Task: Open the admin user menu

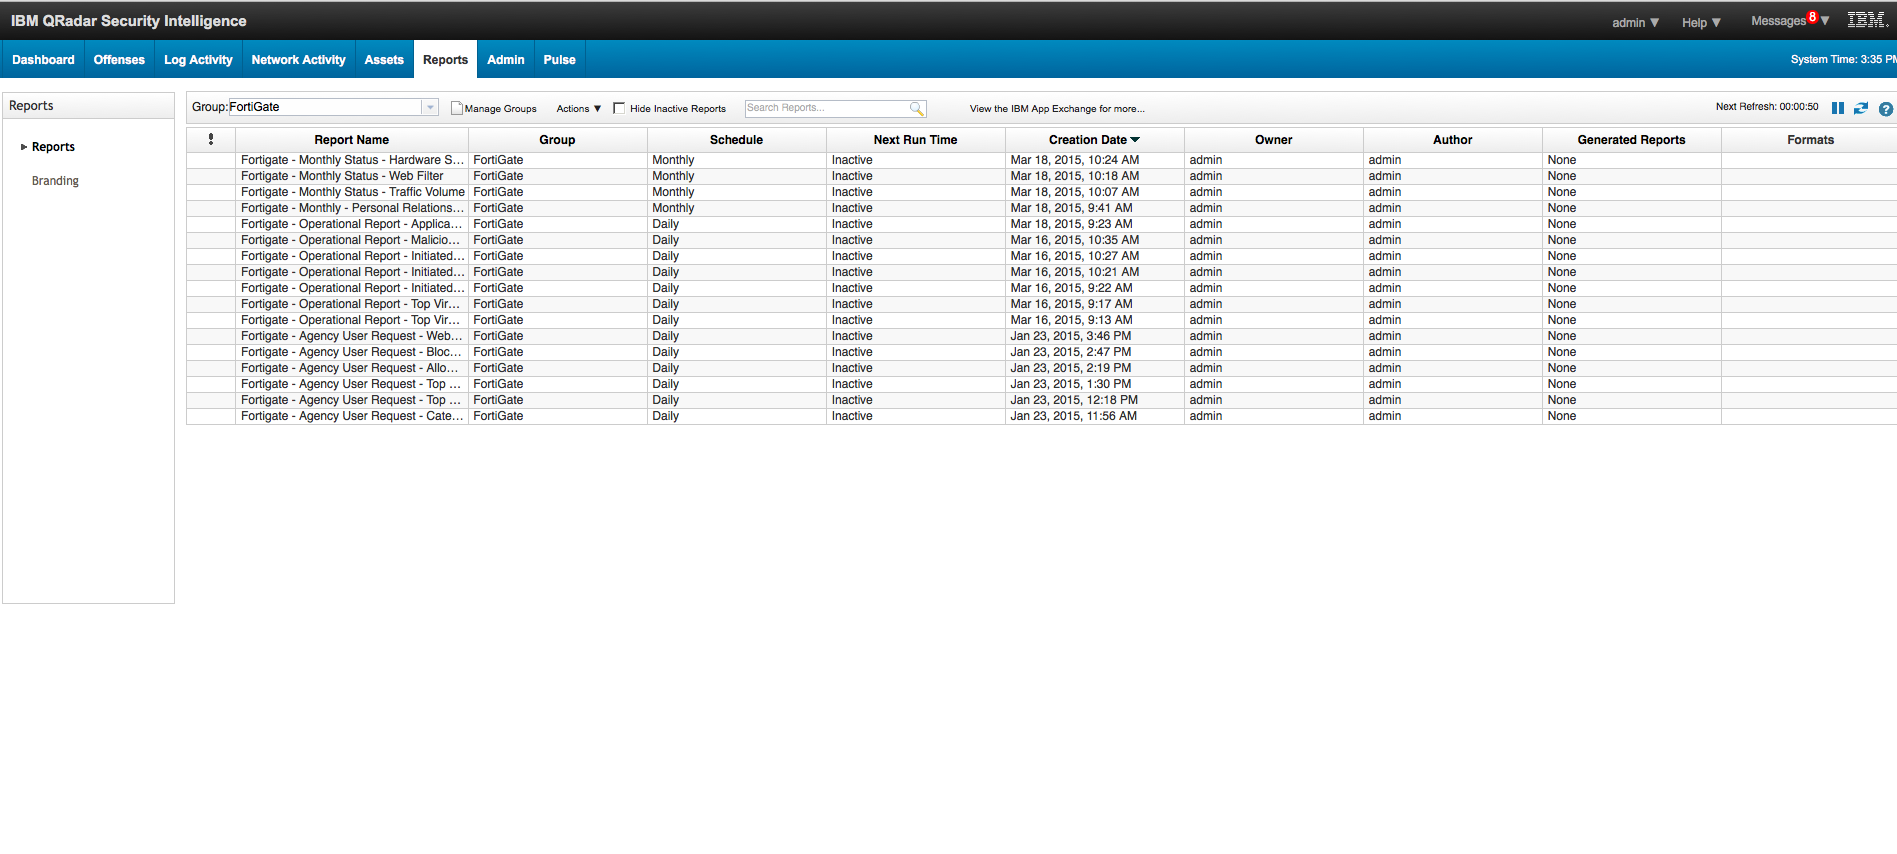Action: click(x=1635, y=22)
